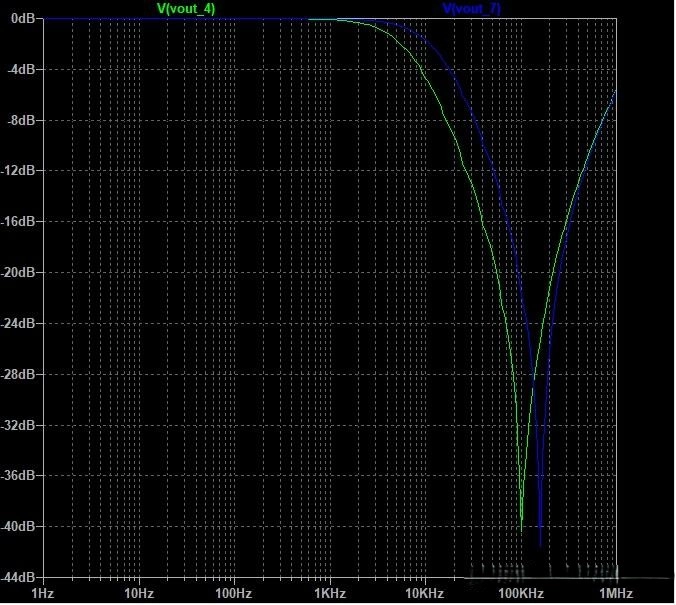Click the 100KHz frequency axis label
676x605 pixels.
(520, 593)
